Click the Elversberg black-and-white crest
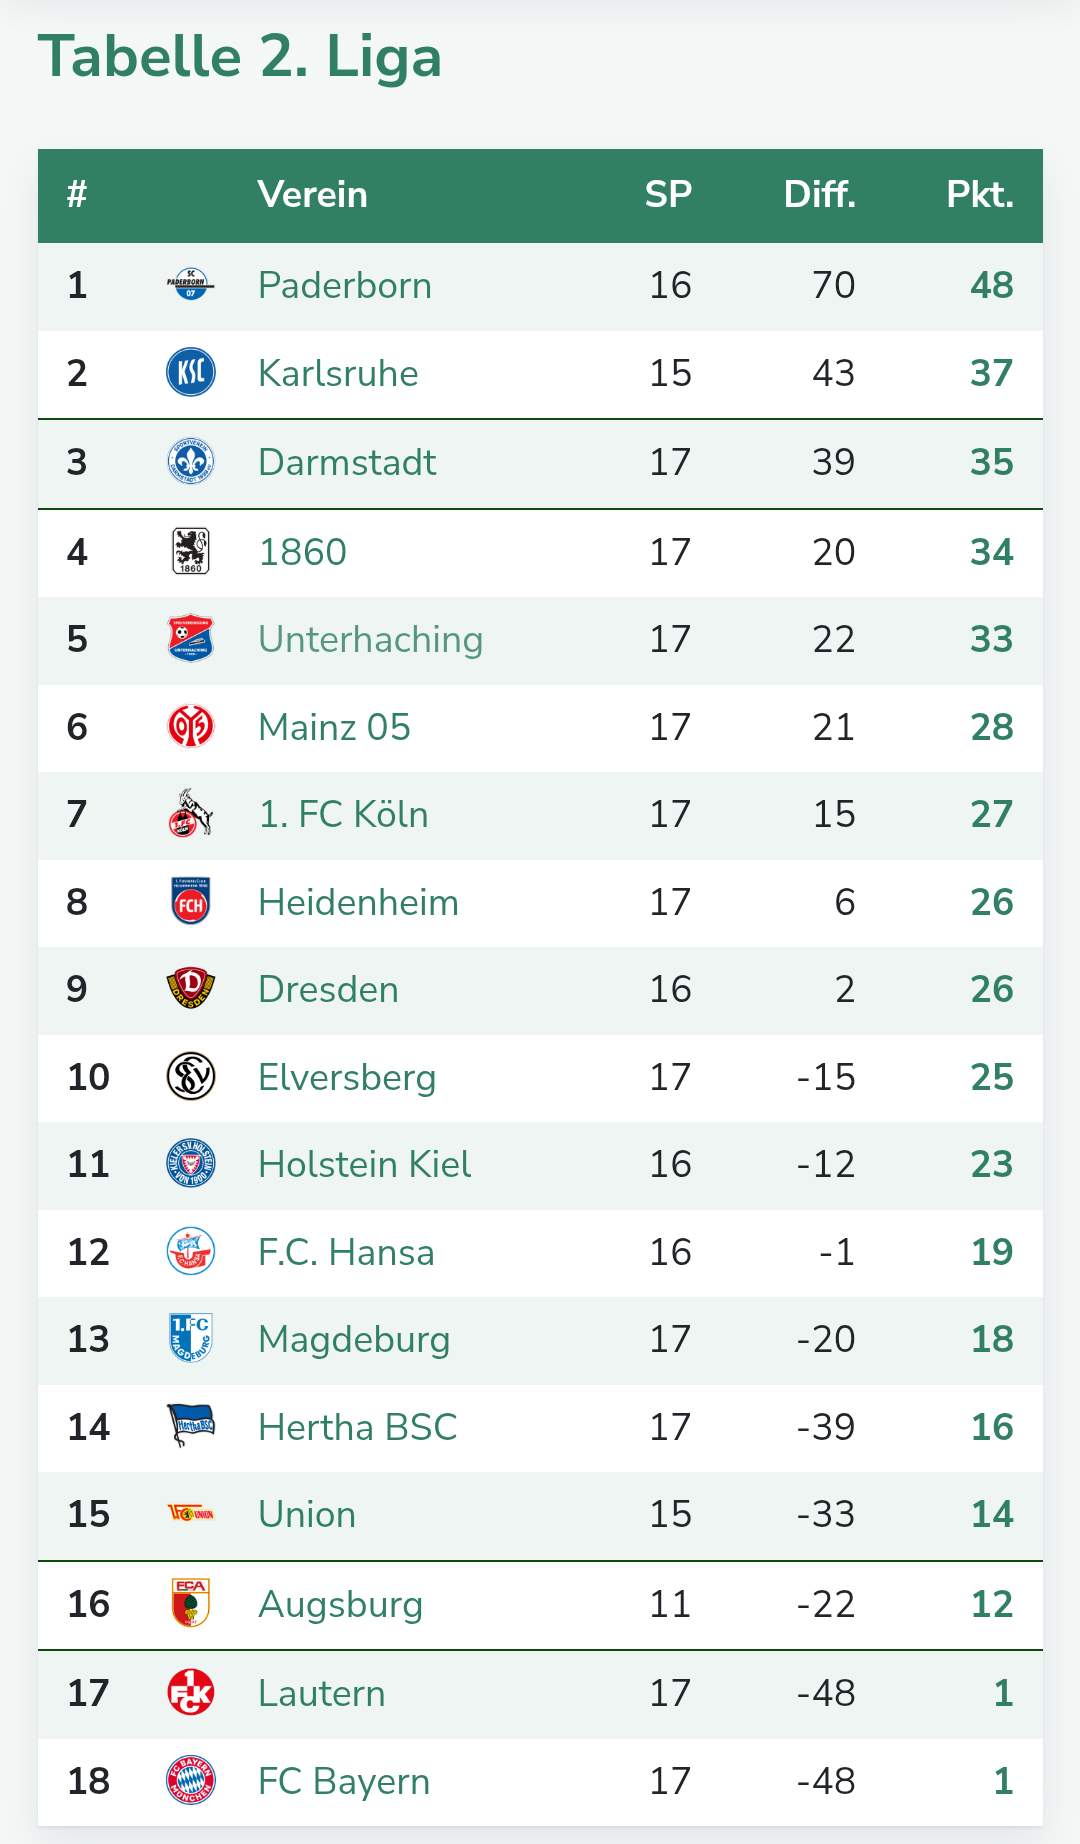This screenshot has width=1080, height=1844. pyautogui.click(x=191, y=1077)
